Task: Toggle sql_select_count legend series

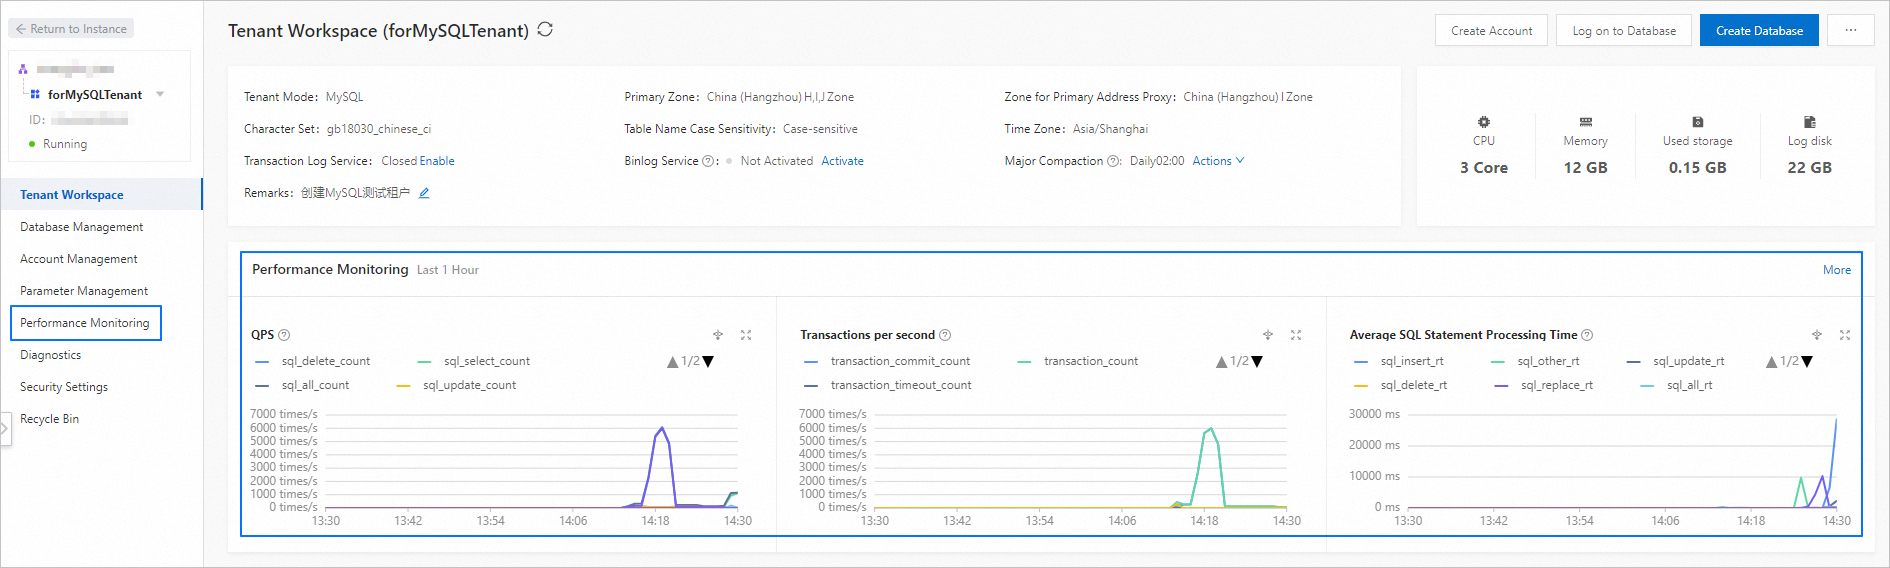Action: point(474,361)
